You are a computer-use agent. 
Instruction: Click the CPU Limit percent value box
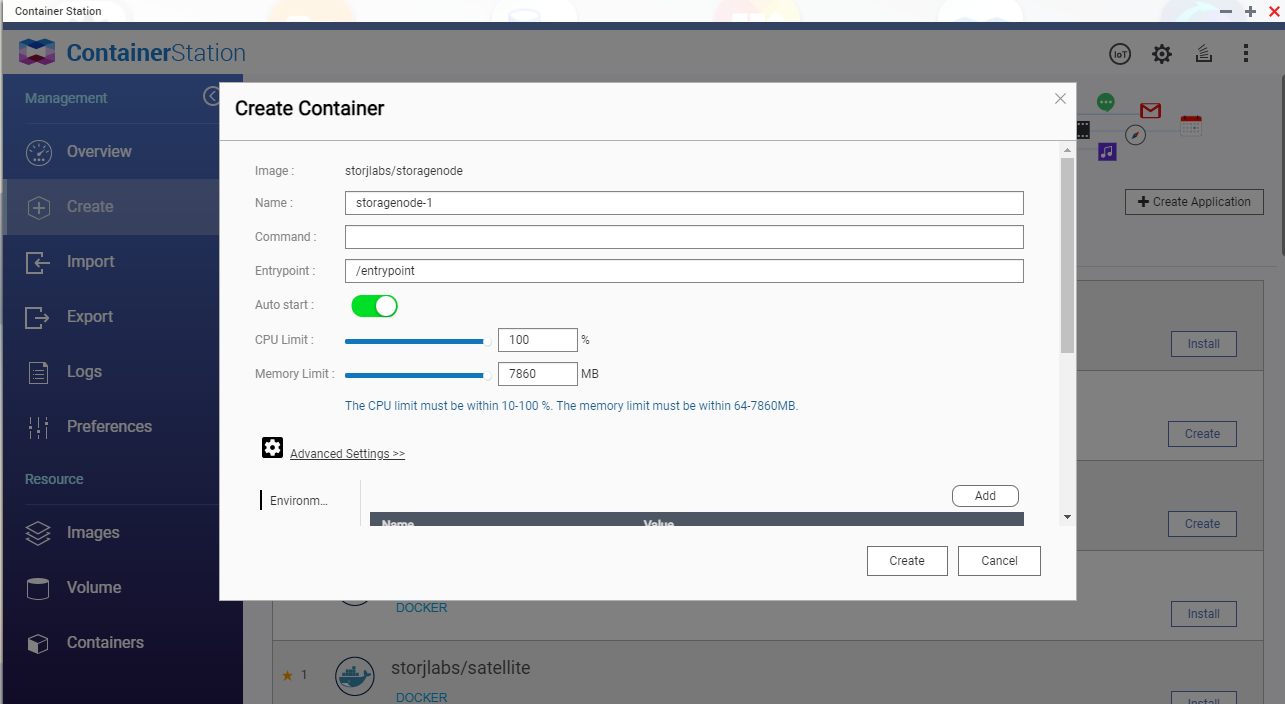pyautogui.click(x=538, y=340)
